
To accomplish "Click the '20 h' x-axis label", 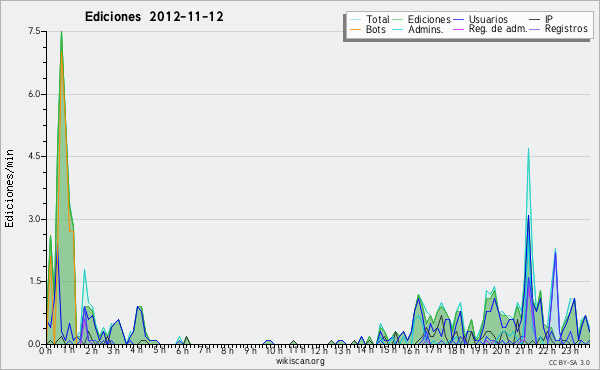I will click(x=501, y=351).
